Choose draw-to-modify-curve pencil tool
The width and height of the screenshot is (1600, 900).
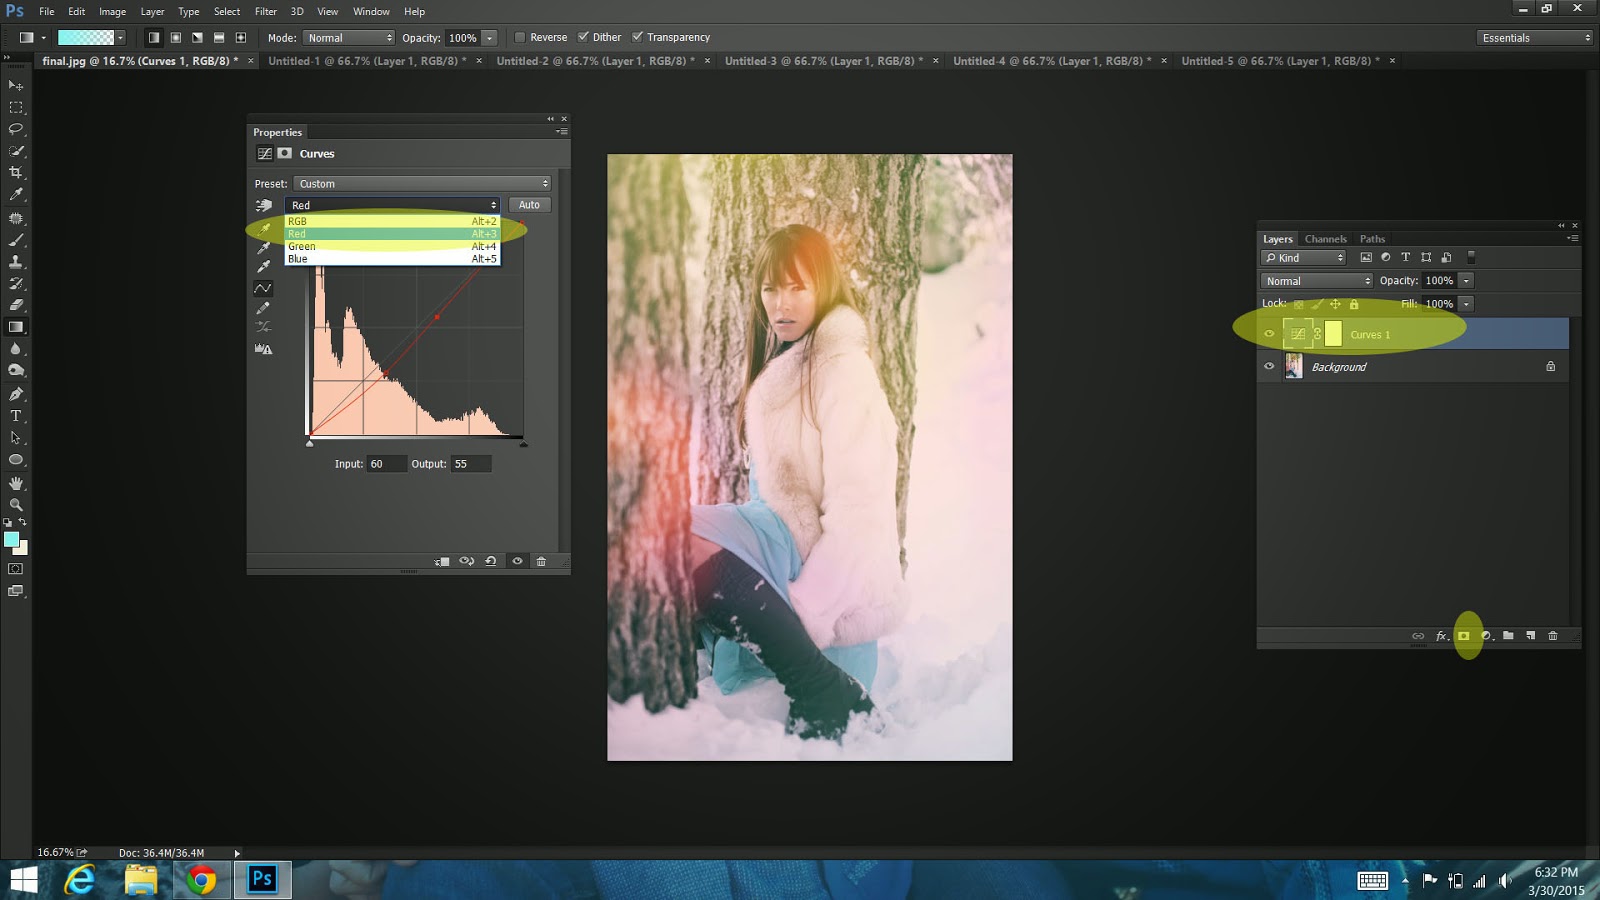[263, 308]
